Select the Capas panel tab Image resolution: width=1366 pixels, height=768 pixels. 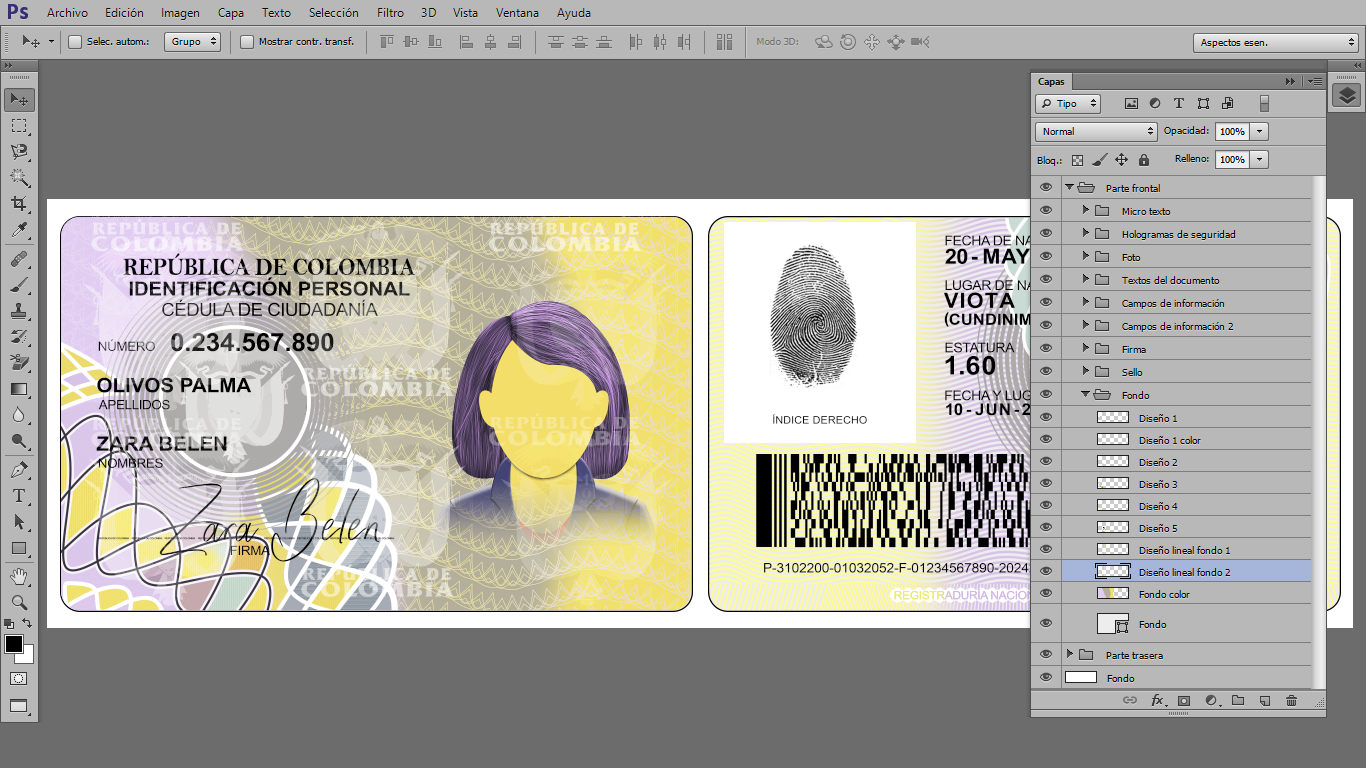[x=1051, y=81]
